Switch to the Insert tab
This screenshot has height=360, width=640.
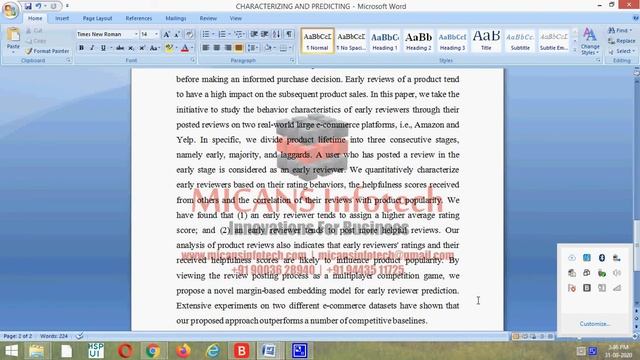62,18
